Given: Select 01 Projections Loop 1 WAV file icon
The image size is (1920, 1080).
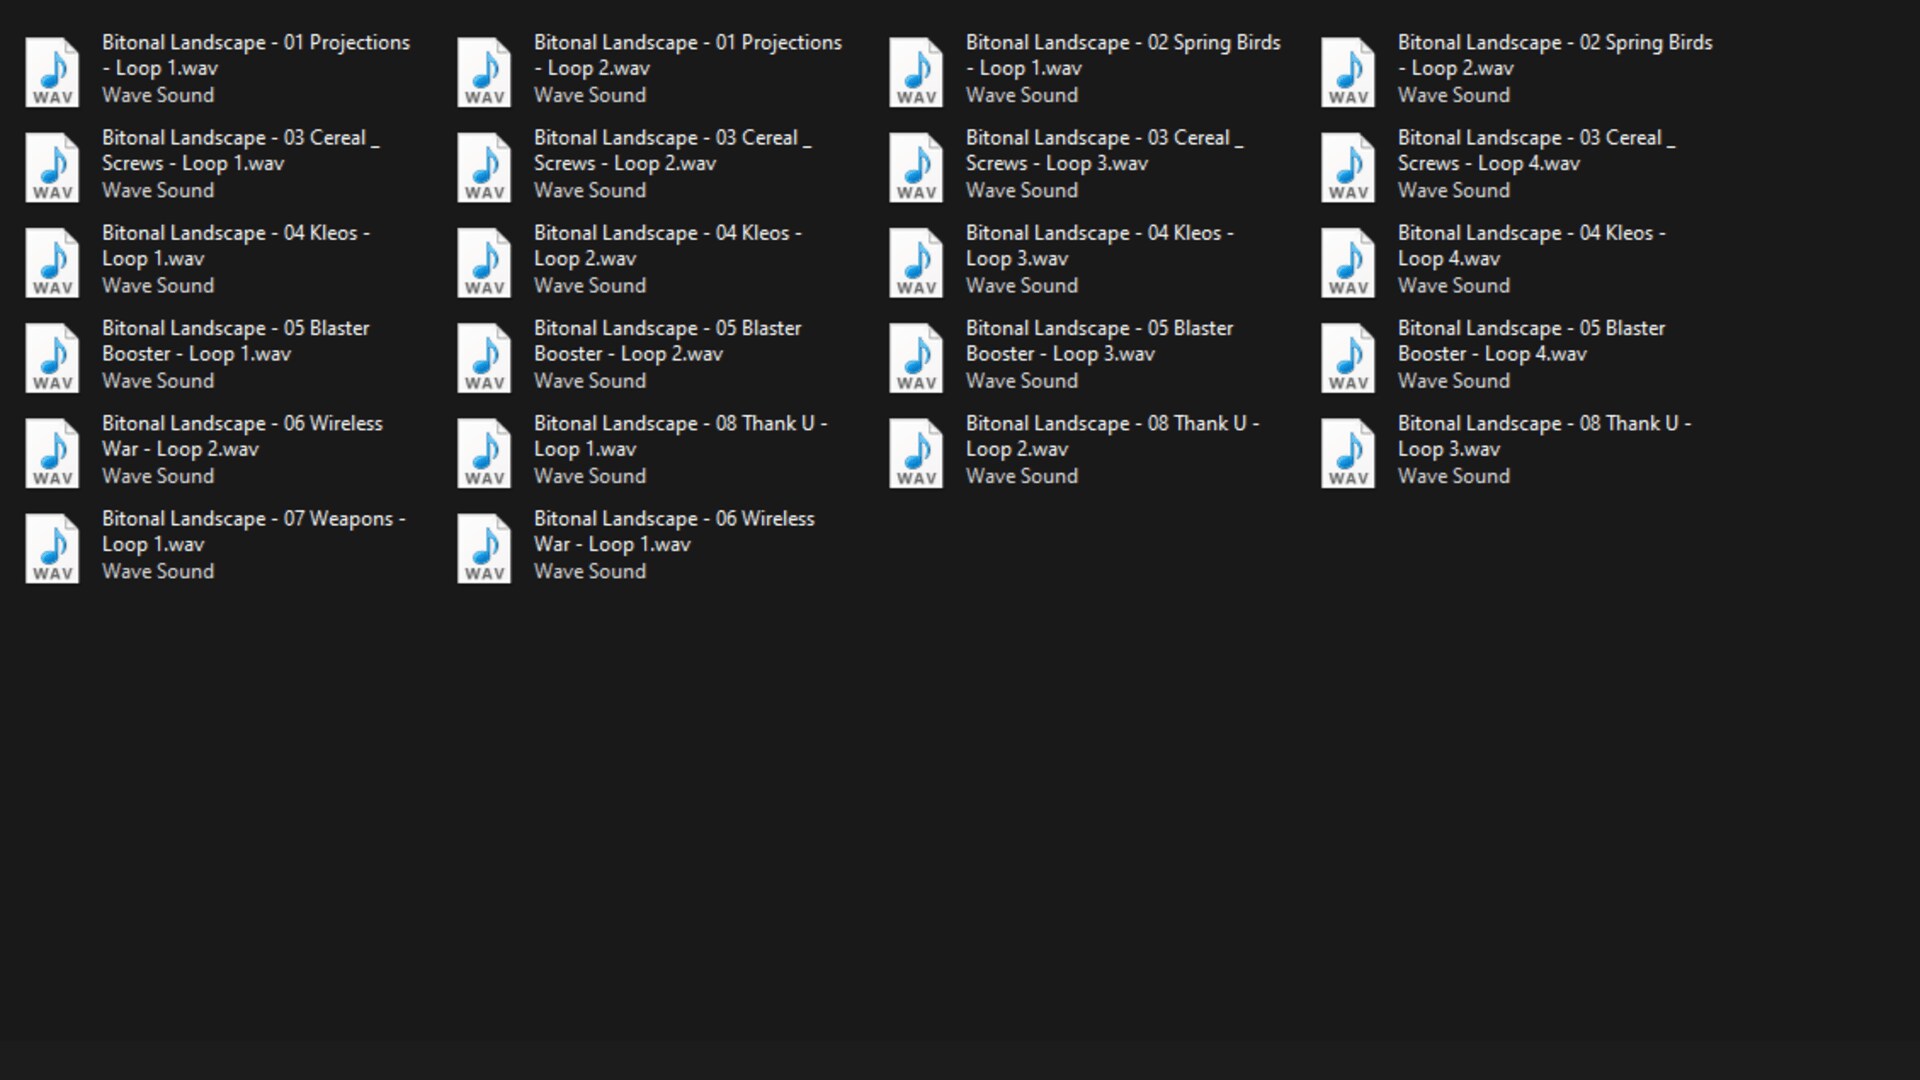Looking at the screenshot, I should tap(52, 71).
